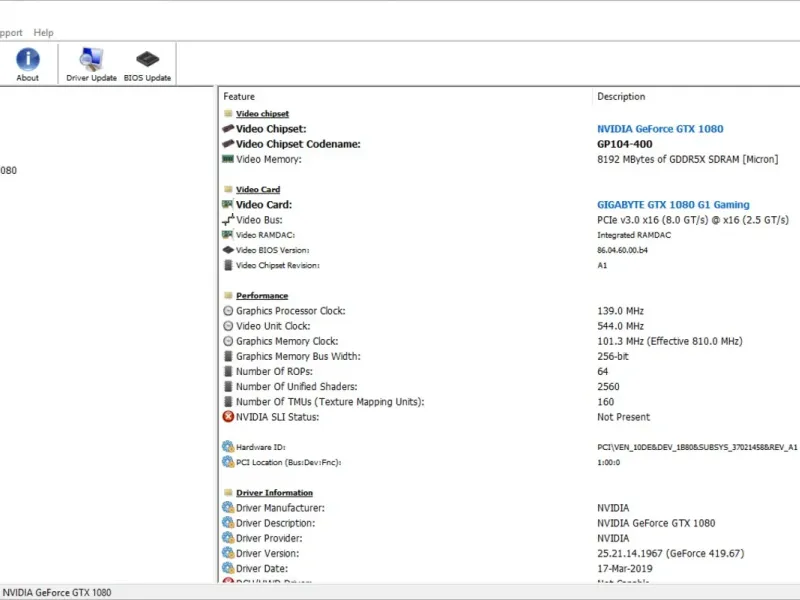Click the icon beside Video RAMDAC
The image size is (800, 600).
(x=228, y=235)
